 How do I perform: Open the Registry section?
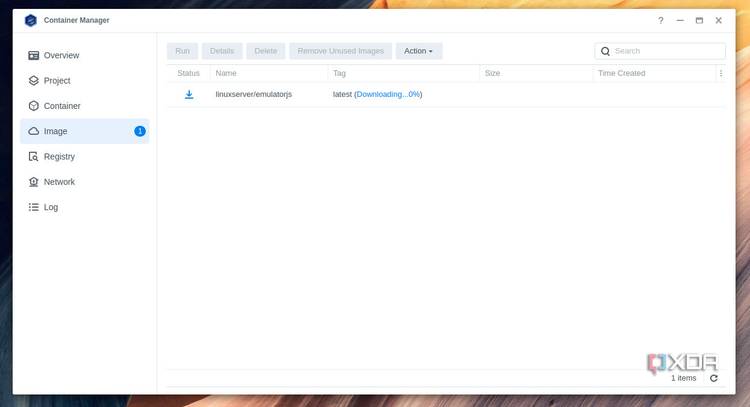[85, 156]
